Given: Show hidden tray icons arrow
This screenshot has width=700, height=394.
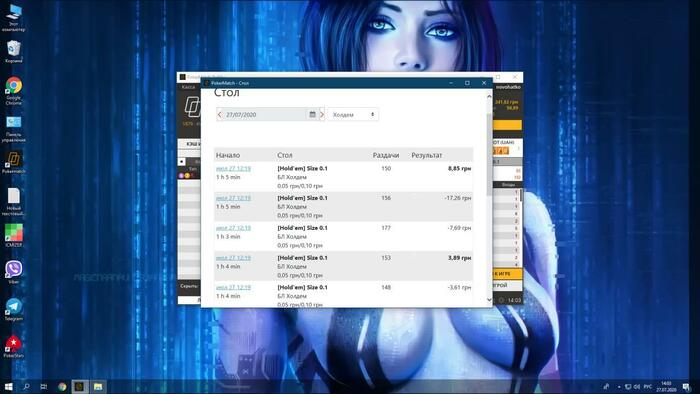Looking at the screenshot, I should [x=619, y=386].
